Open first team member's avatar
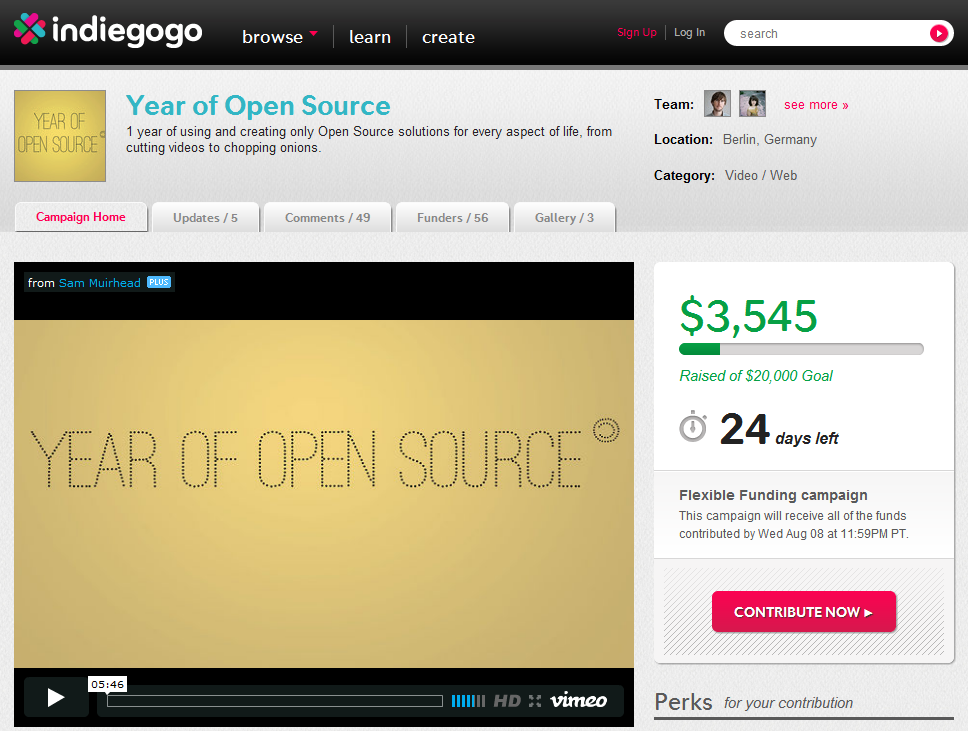968x731 pixels. (717, 104)
